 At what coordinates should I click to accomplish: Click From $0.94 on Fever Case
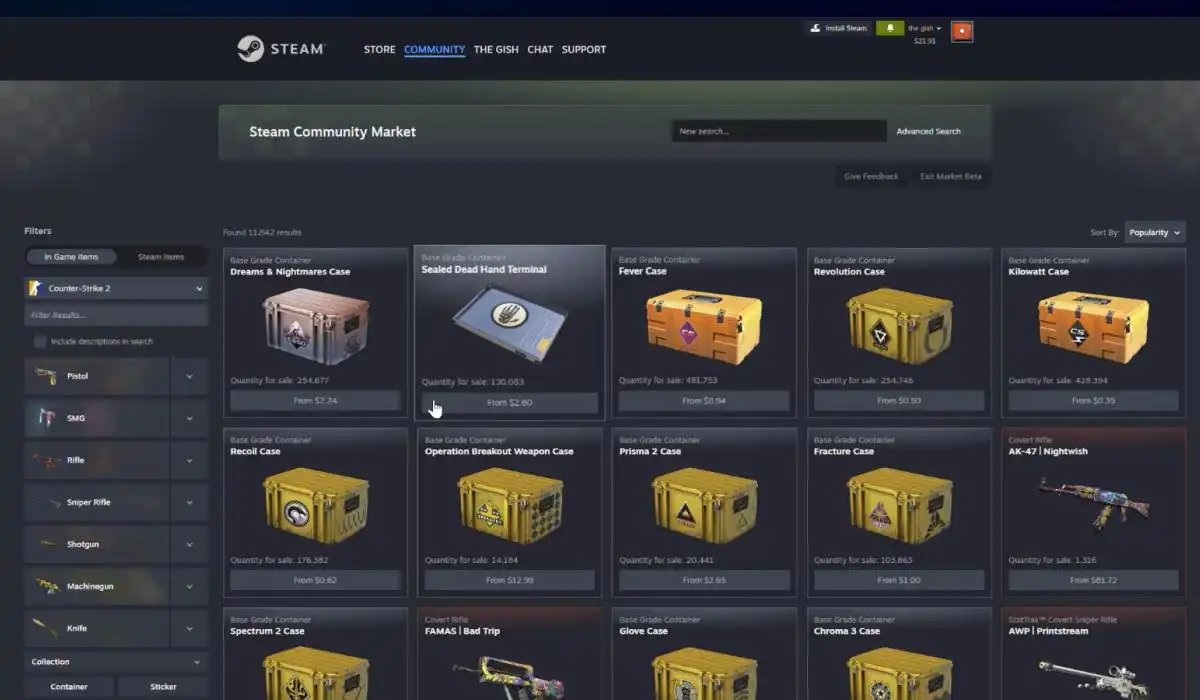(705, 400)
